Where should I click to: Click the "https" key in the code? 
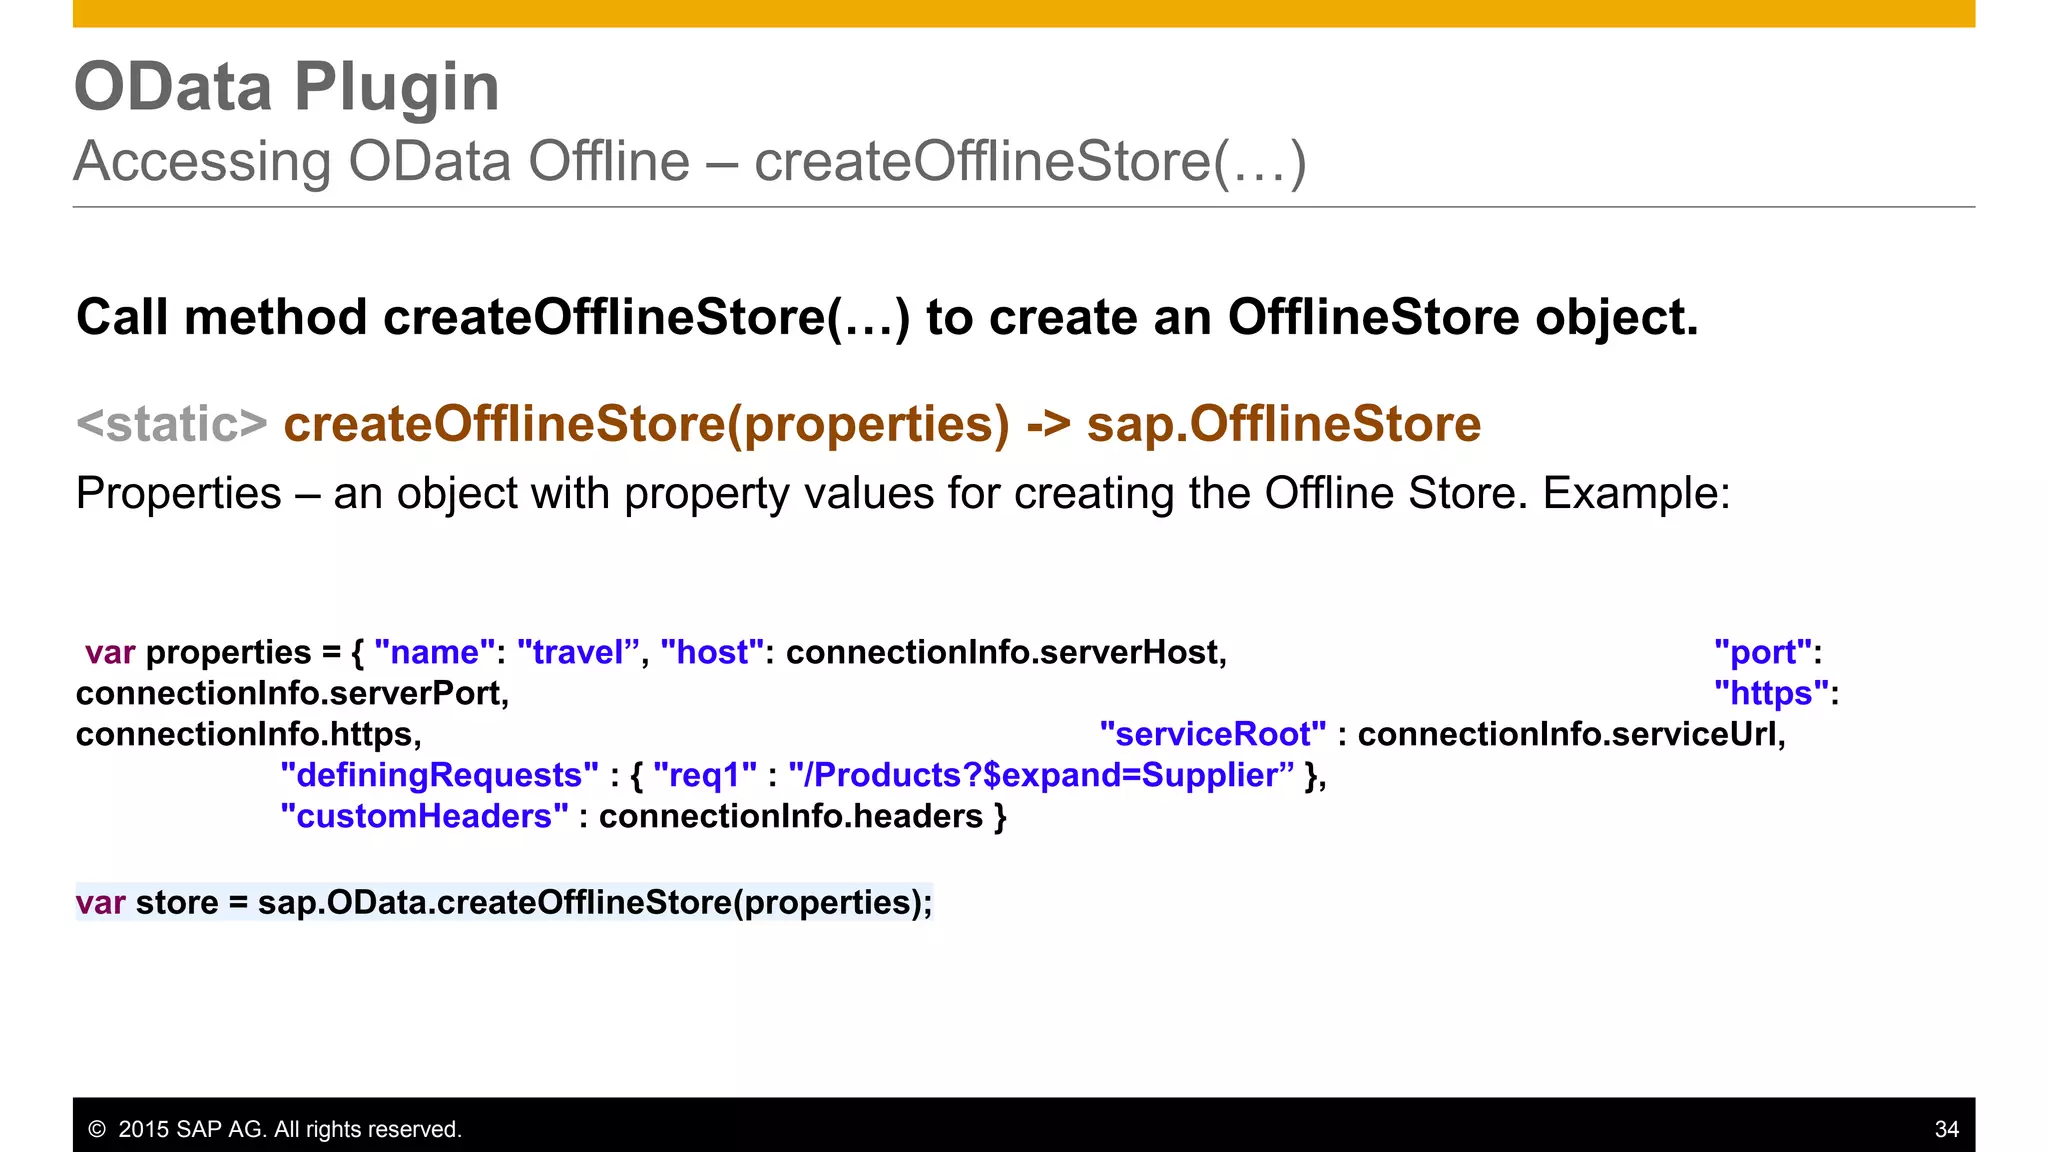1771,693
